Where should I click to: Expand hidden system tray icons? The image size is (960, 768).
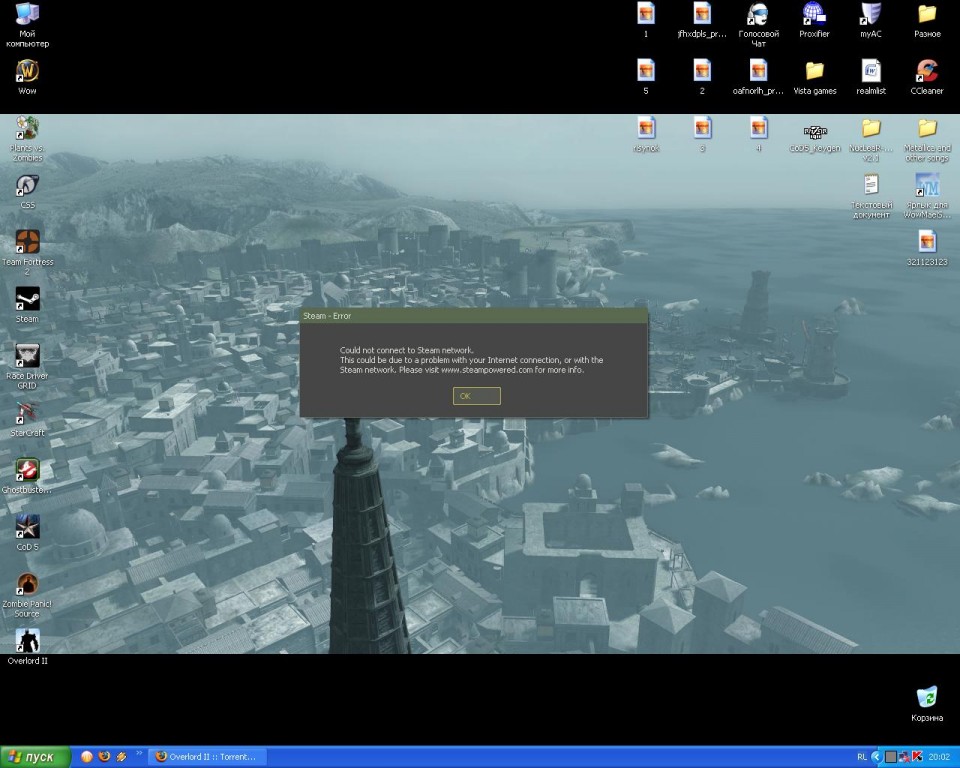tap(876, 757)
